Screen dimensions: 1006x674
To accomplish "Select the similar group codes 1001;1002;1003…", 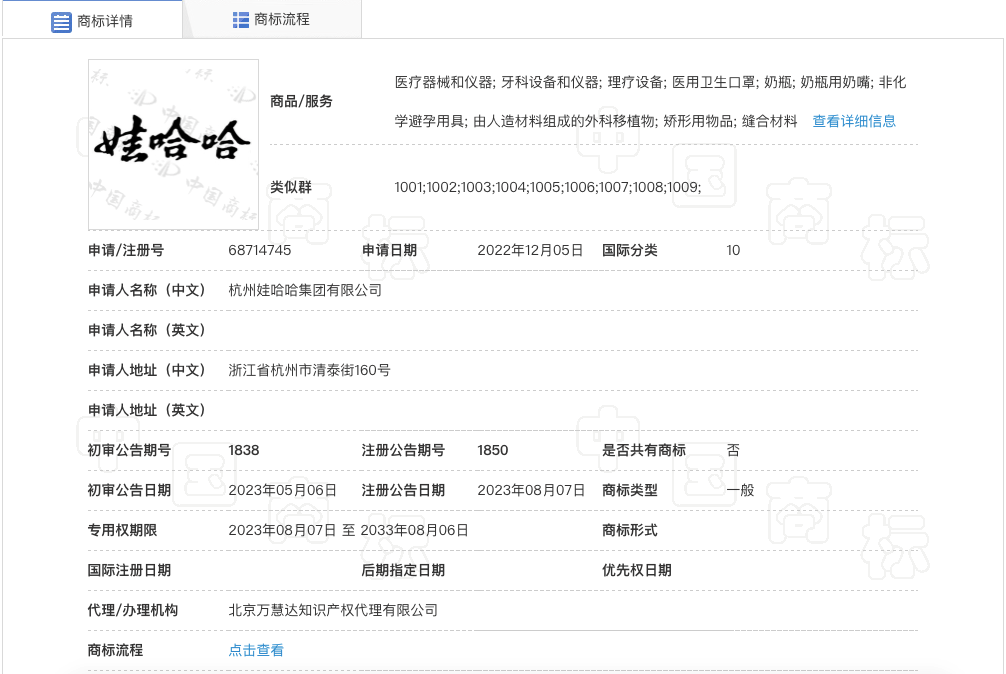I will tap(548, 187).
